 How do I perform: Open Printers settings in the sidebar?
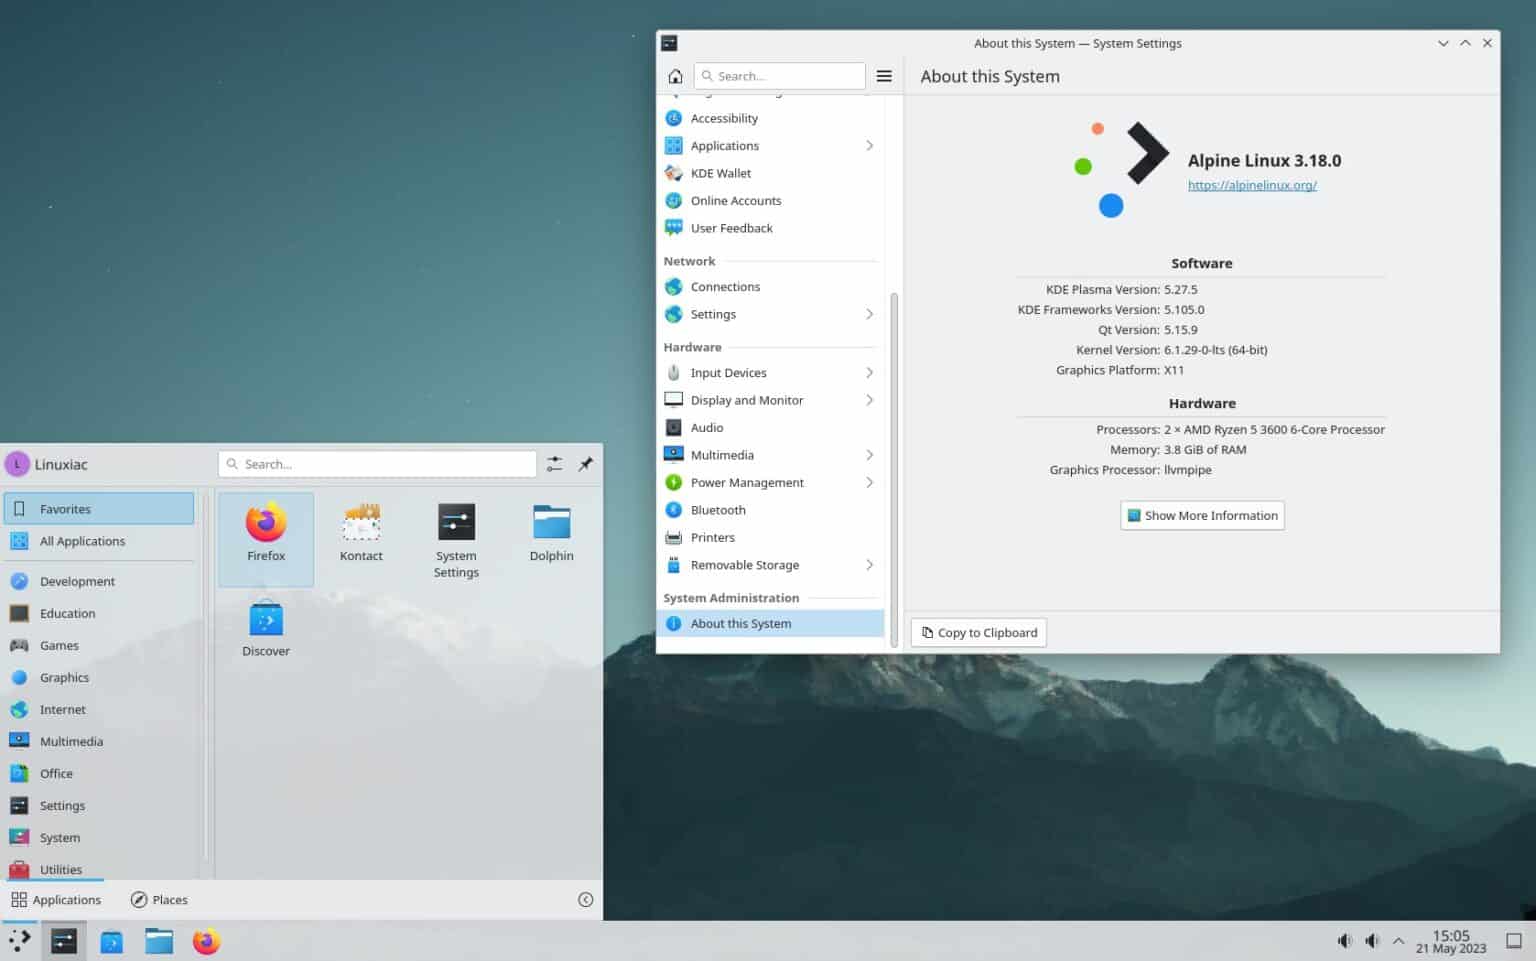point(712,537)
